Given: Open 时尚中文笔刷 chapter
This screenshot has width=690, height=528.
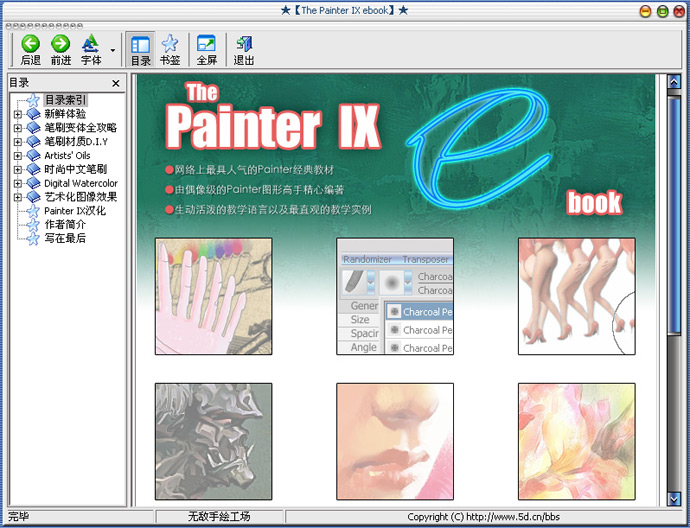Looking at the screenshot, I should click(75, 169).
